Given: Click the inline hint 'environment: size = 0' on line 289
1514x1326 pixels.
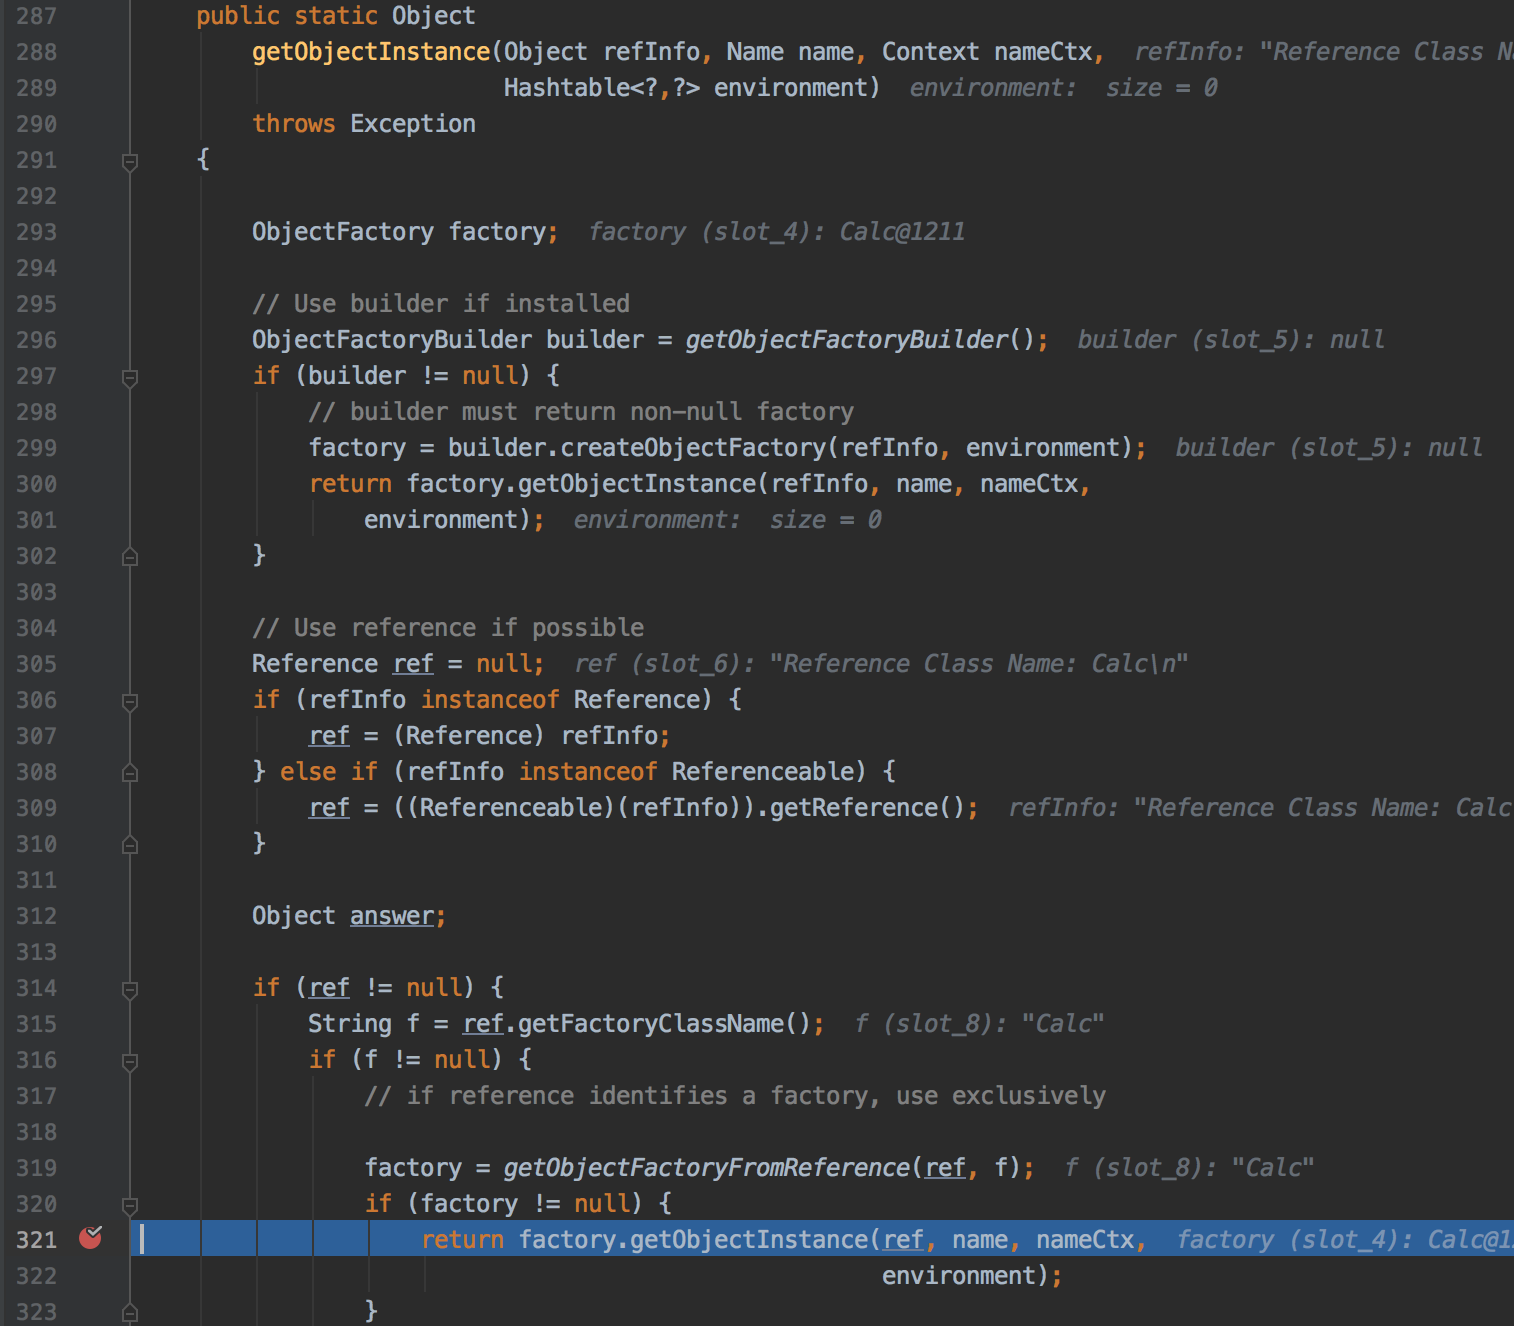Looking at the screenshot, I should point(1064,88).
